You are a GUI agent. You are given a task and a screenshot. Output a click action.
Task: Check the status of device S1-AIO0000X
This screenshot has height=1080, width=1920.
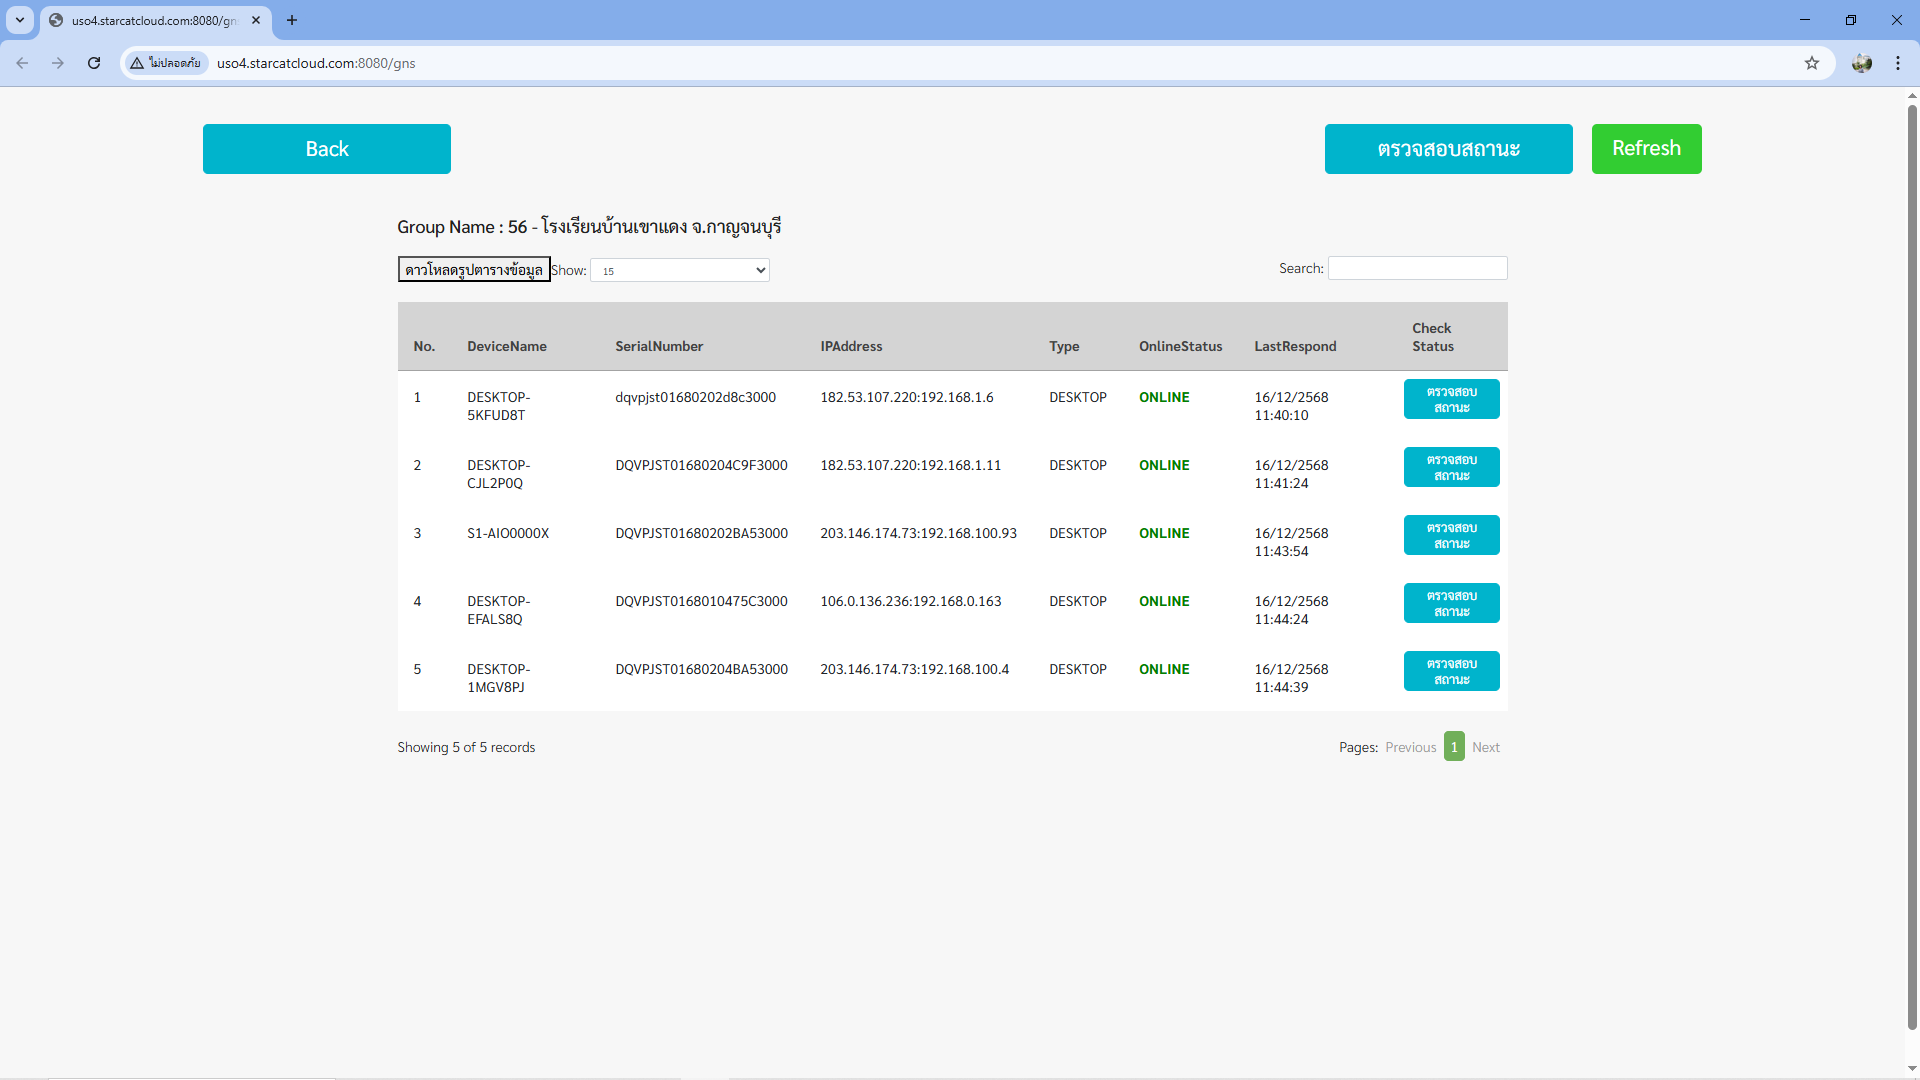[1451, 535]
